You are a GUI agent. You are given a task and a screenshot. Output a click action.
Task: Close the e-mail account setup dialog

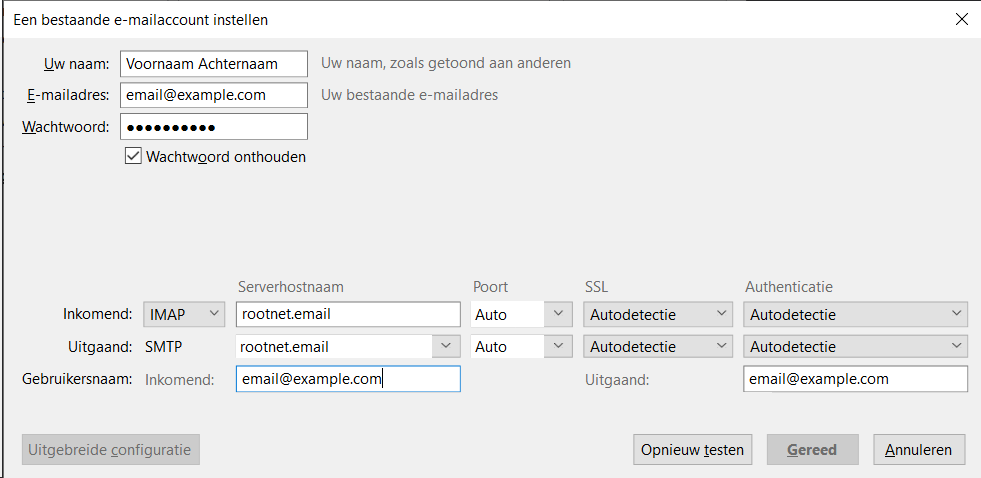(961, 19)
